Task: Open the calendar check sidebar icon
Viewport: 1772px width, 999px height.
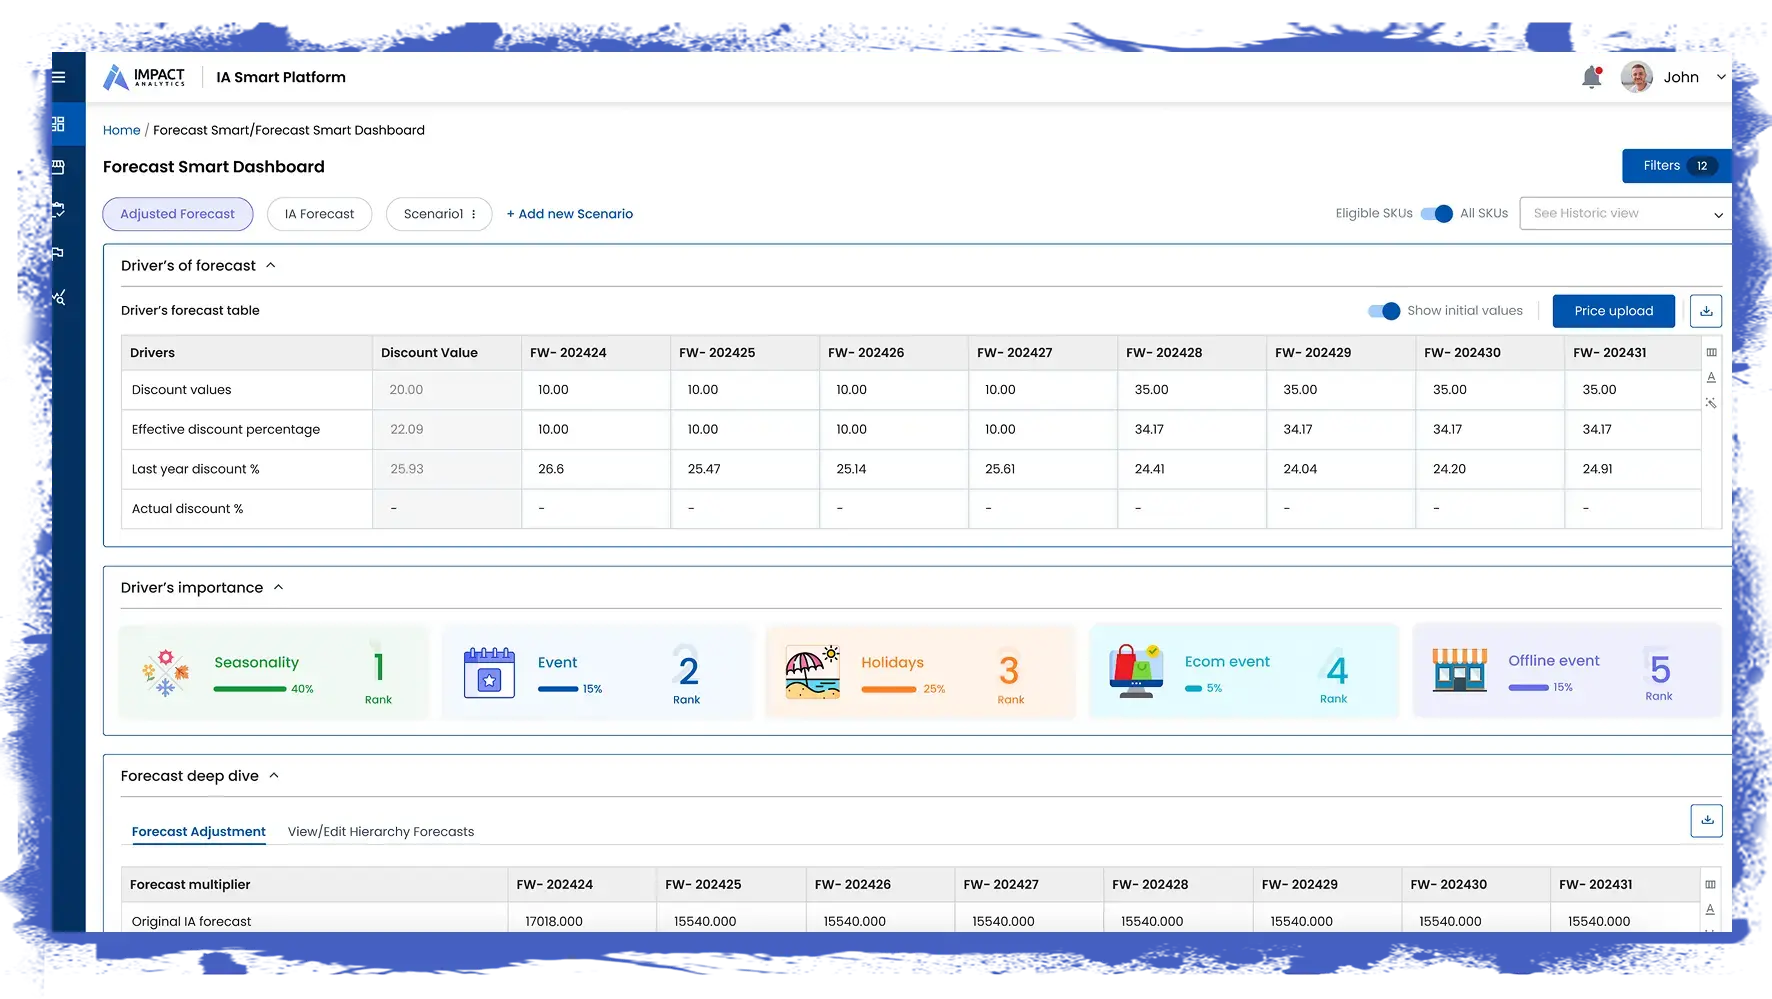Action: (x=58, y=210)
